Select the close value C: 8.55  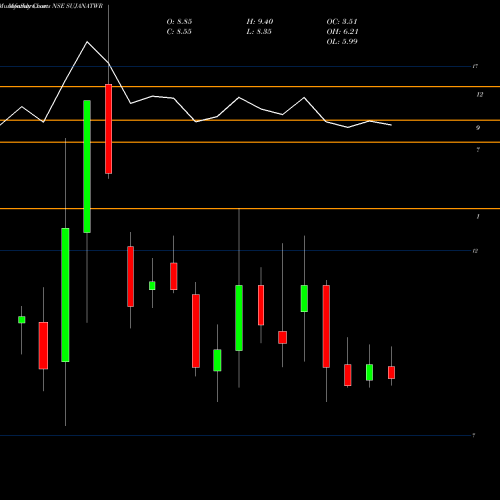tap(179, 32)
